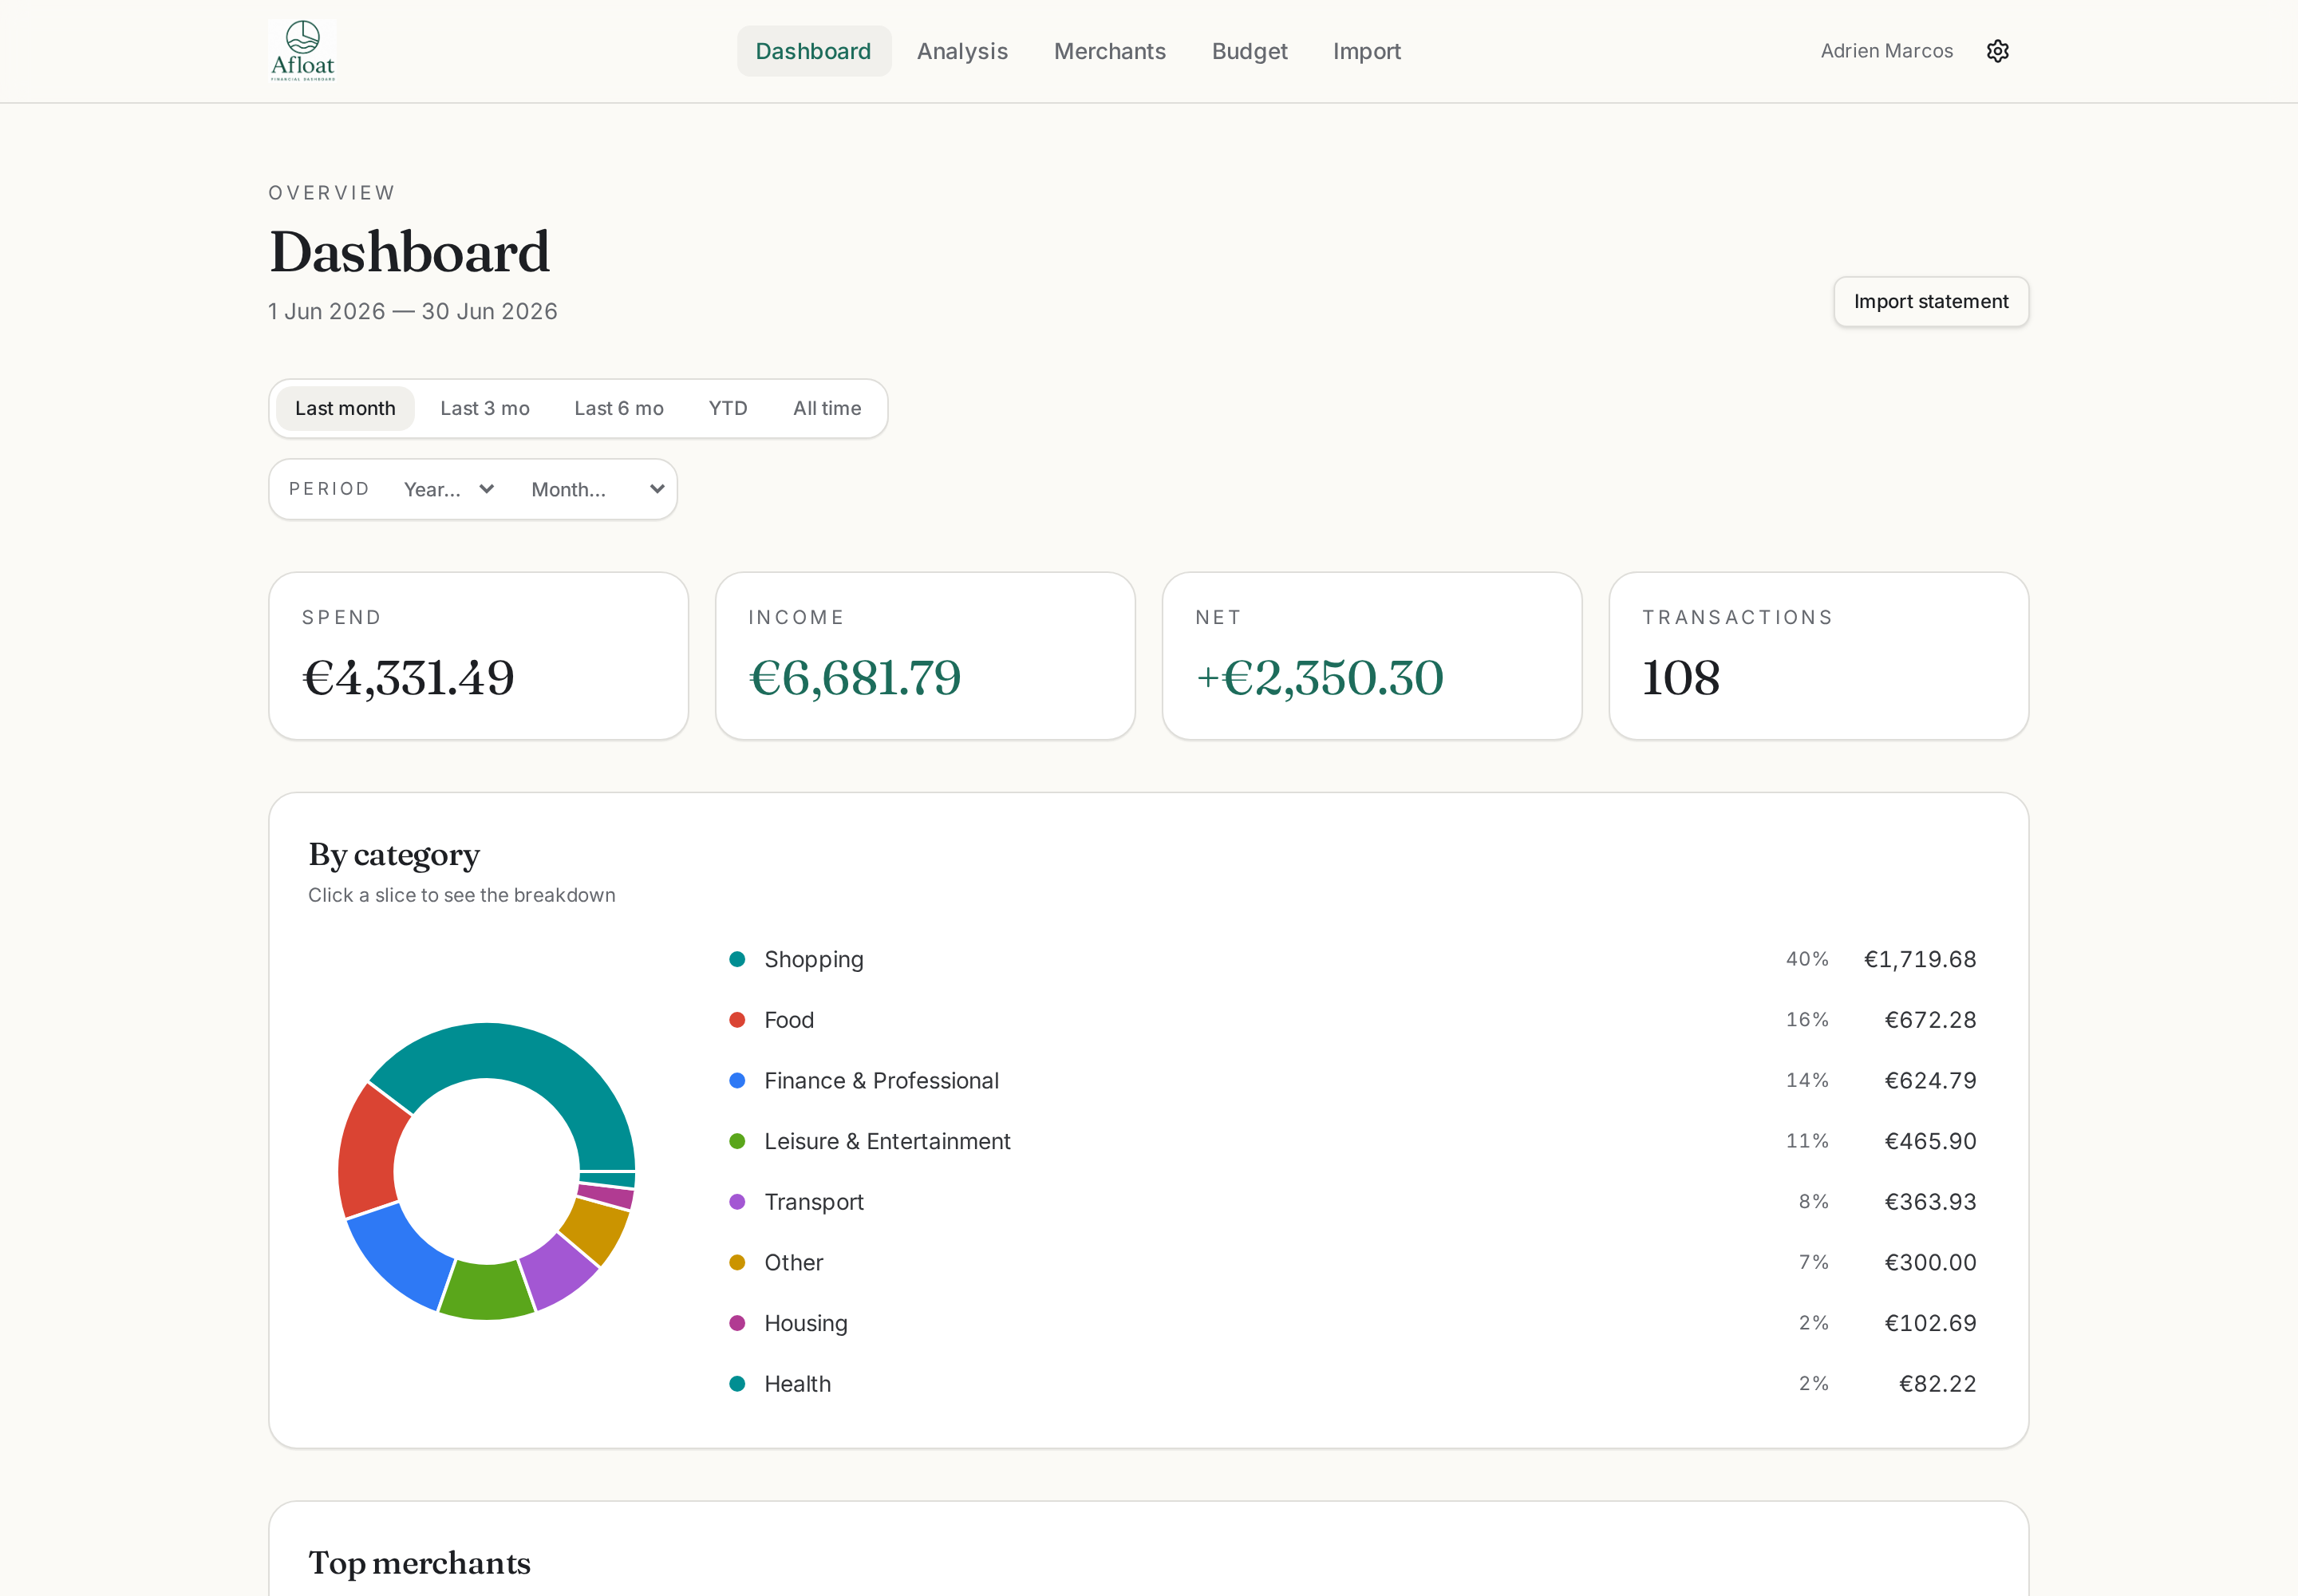Switch range to YTD

[728, 408]
